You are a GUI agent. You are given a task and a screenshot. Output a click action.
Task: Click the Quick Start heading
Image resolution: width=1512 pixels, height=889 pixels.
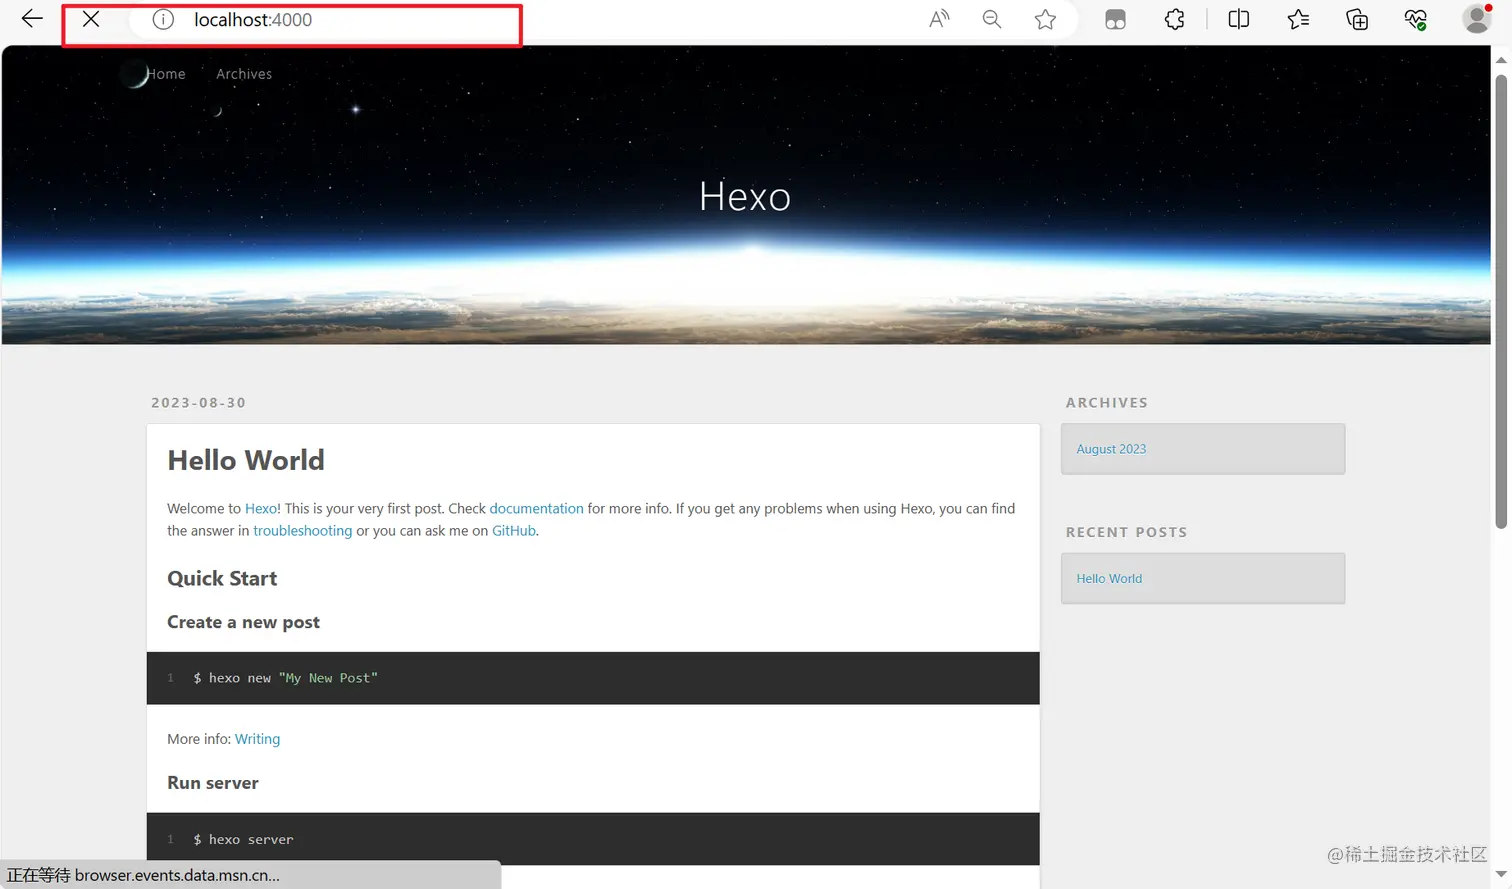point(222,579)
